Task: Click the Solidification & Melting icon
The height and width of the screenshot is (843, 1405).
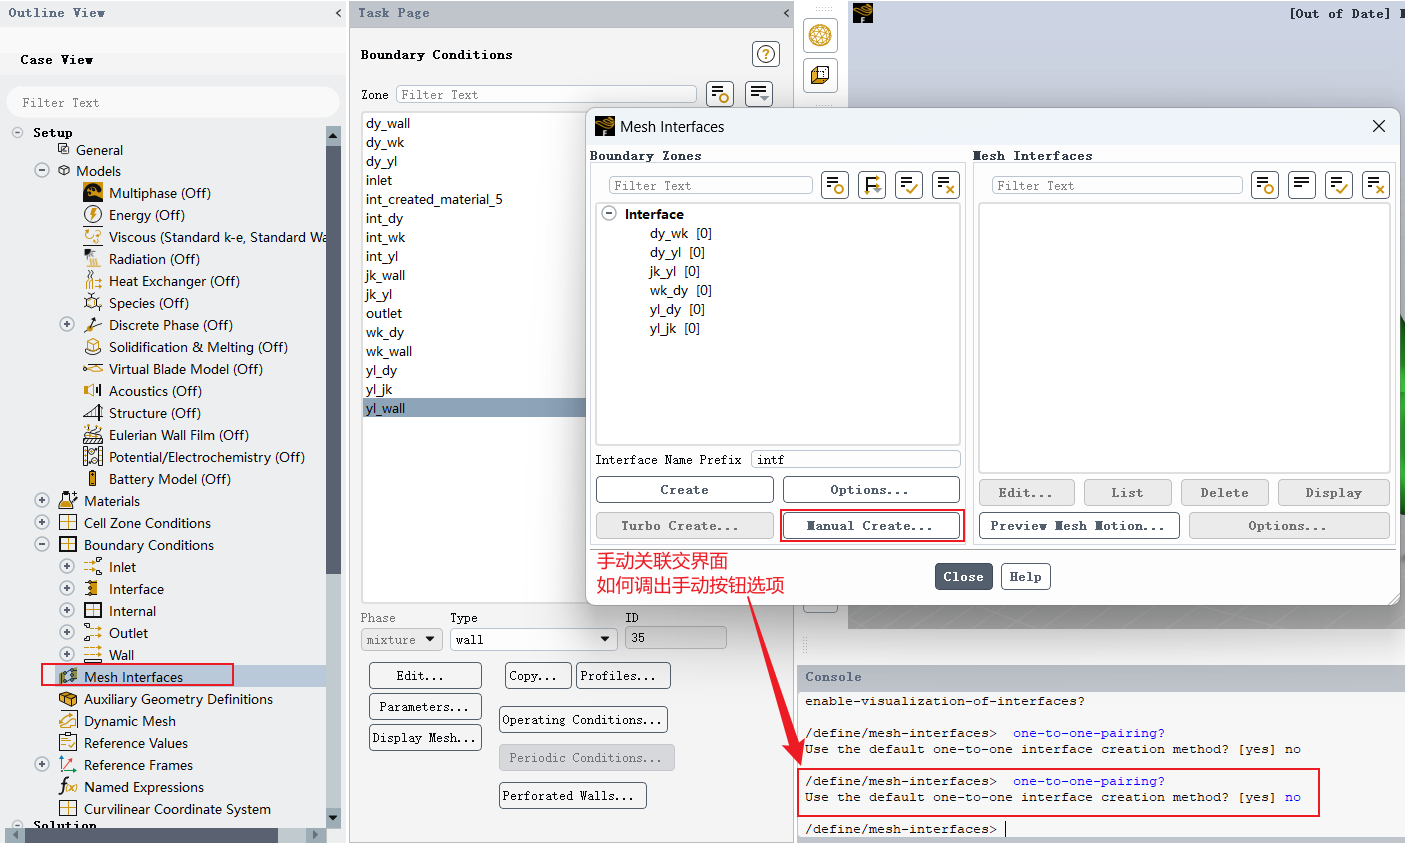Action: (x=93, y=347)
